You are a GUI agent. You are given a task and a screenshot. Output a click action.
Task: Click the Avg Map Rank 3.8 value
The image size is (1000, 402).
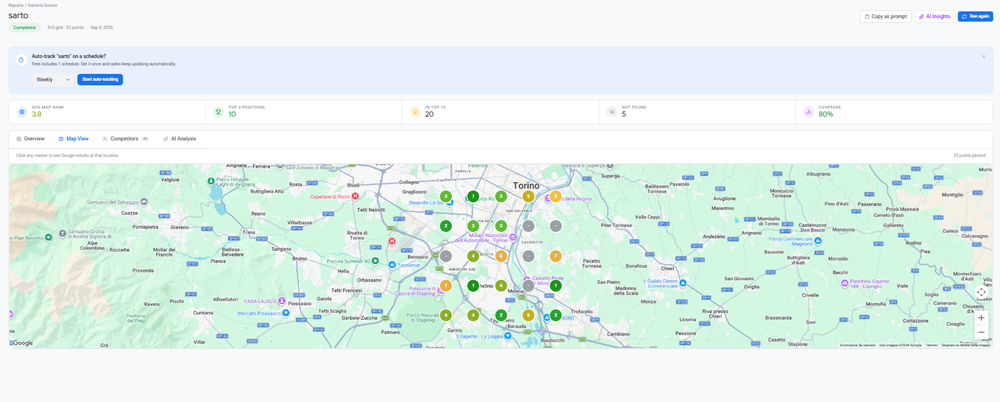click(x=36, y=114)
